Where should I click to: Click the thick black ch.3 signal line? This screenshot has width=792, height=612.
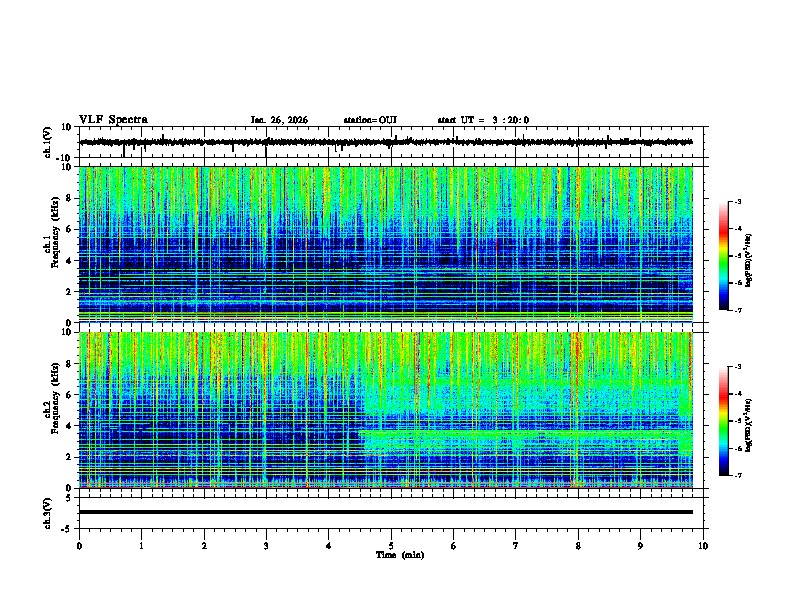(386, 512)
